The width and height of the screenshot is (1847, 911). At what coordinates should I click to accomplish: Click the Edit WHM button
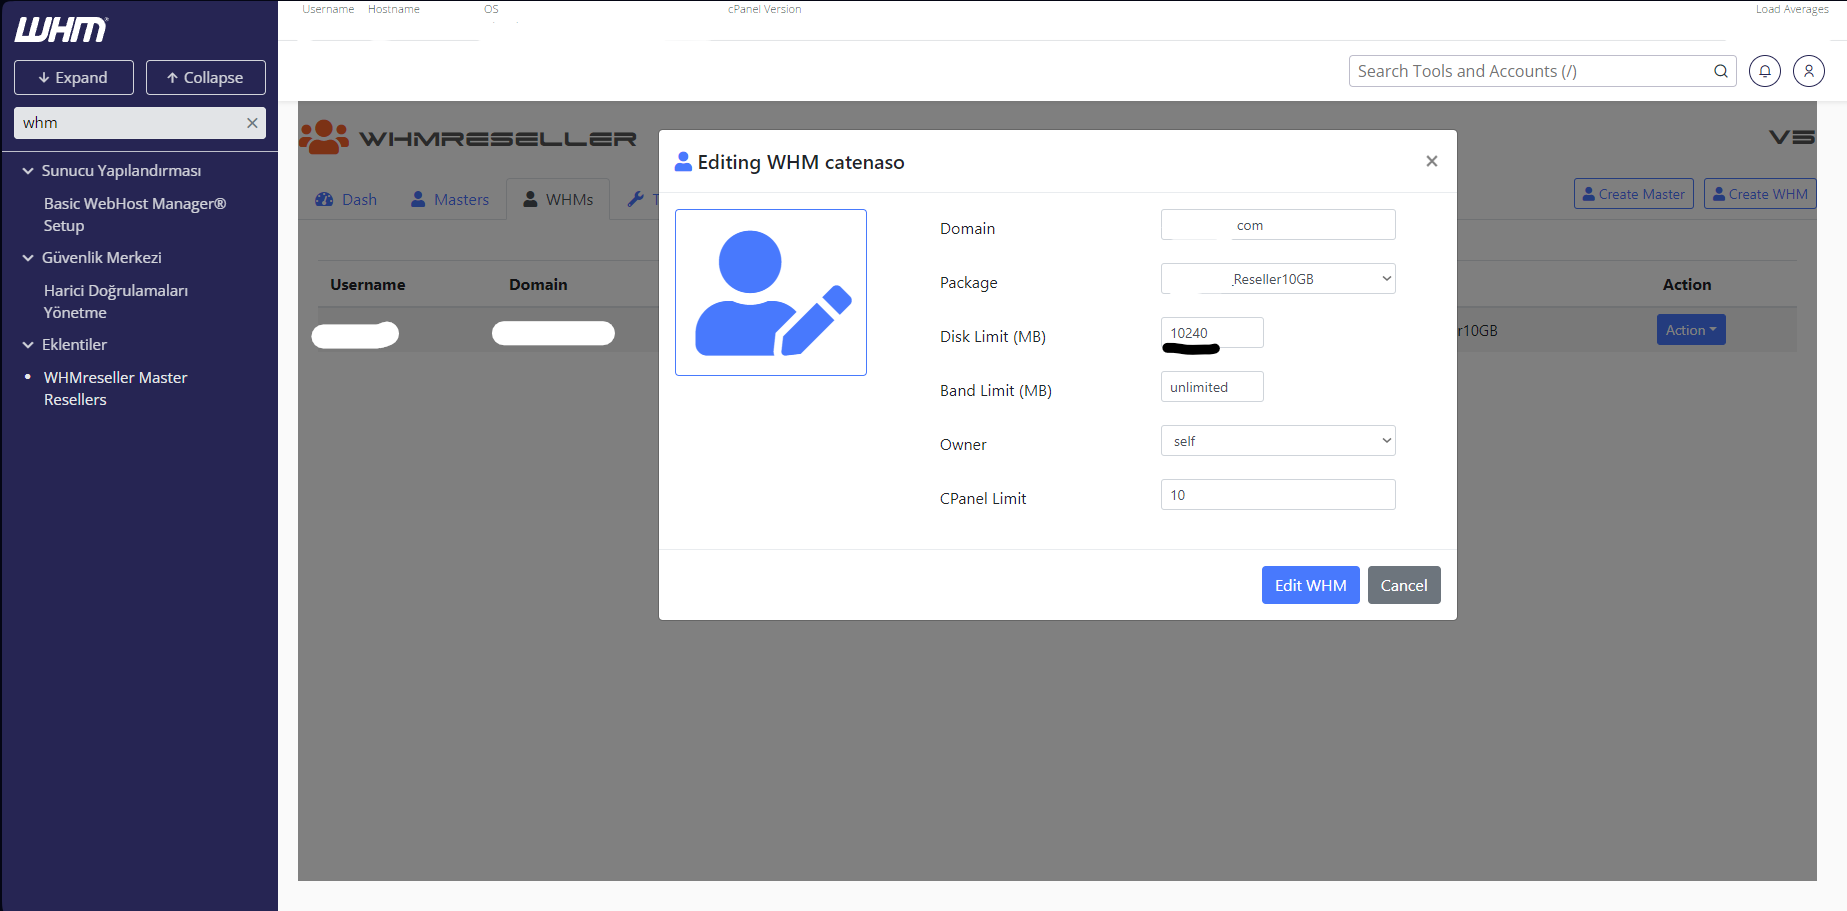(x=1311, y=585)
